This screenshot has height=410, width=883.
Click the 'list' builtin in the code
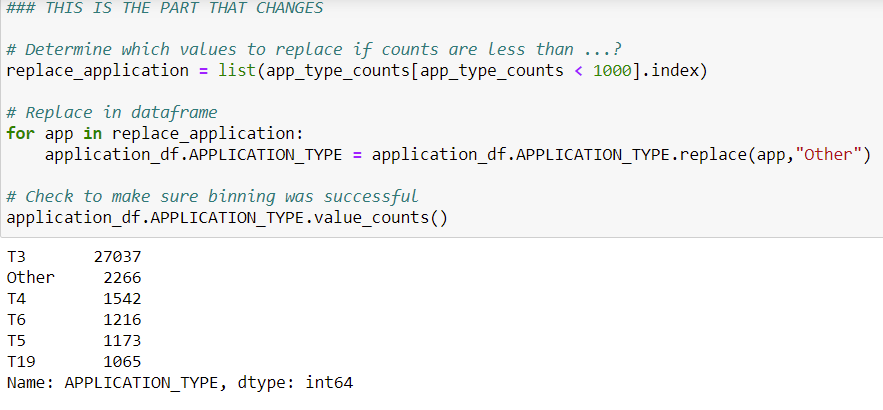(237, 71)
